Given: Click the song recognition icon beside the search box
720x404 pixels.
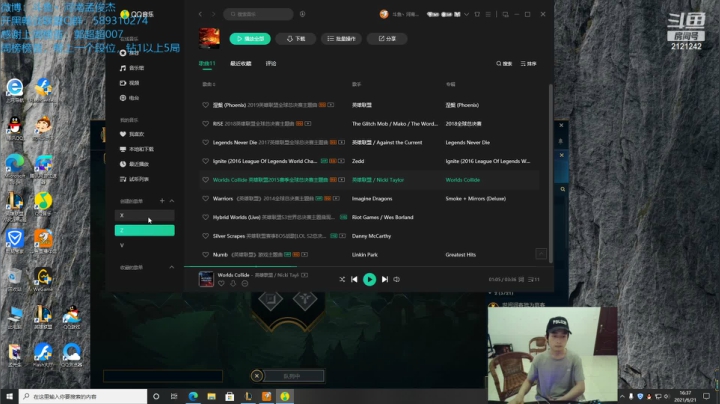Looking at the screenshot, I should (302, 14).
